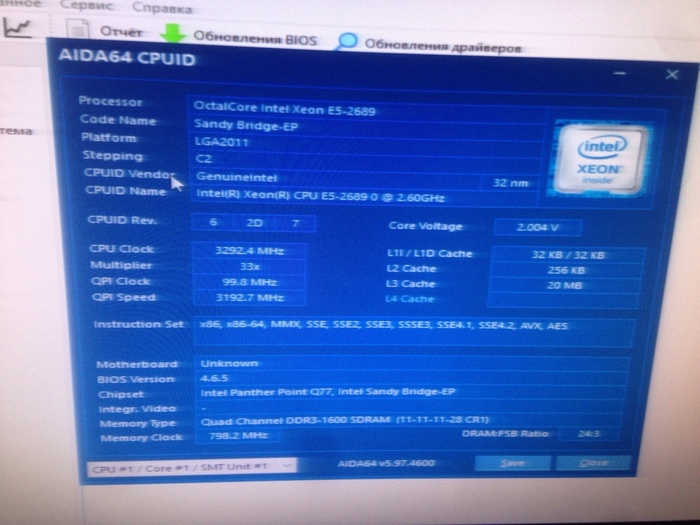The width and height of the screenshot is (700, 525).
Task: Click the 24:3 DRAM:FSB ratio value
Action: click(588, 433)
